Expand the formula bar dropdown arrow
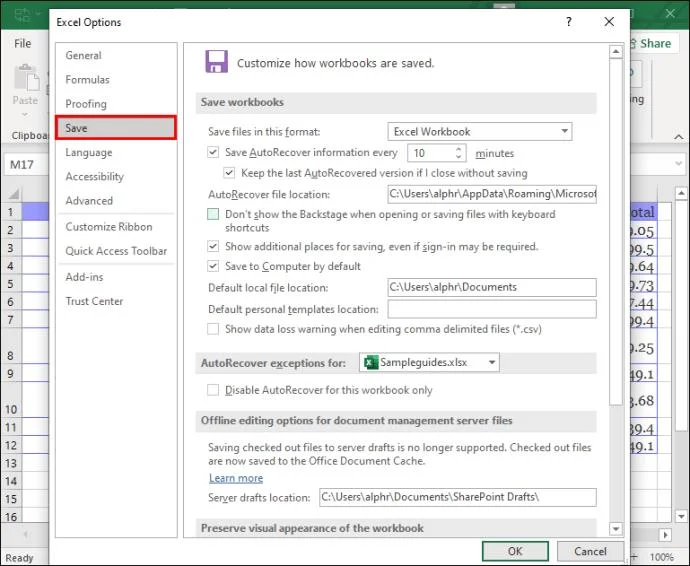690x566 pixels. click(x=678, y=164)
